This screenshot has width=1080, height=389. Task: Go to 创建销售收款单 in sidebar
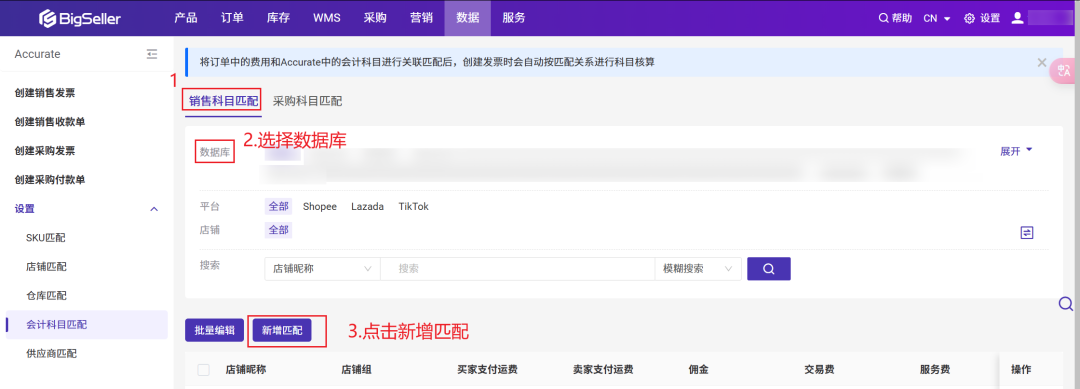(x=50, y=122)
